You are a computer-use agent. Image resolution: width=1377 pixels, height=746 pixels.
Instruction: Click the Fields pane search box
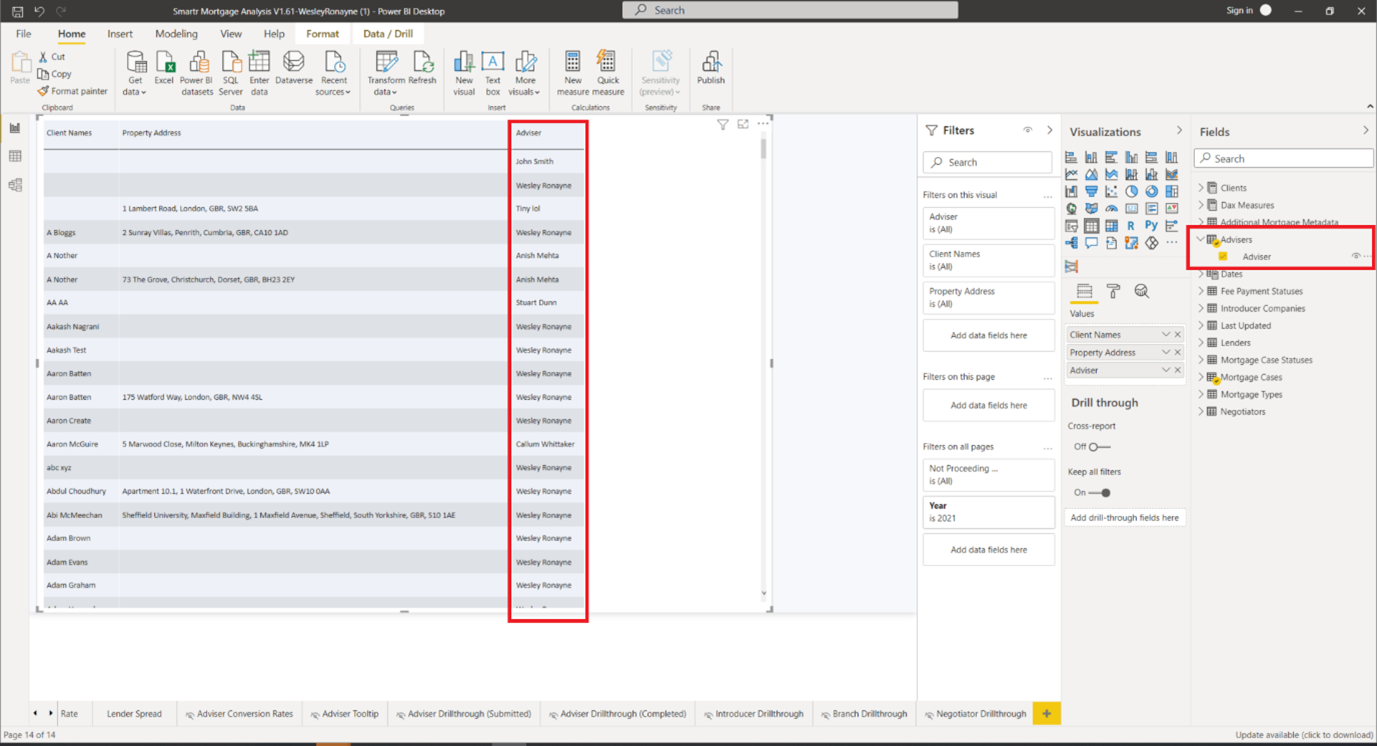tap(1283, 159)
